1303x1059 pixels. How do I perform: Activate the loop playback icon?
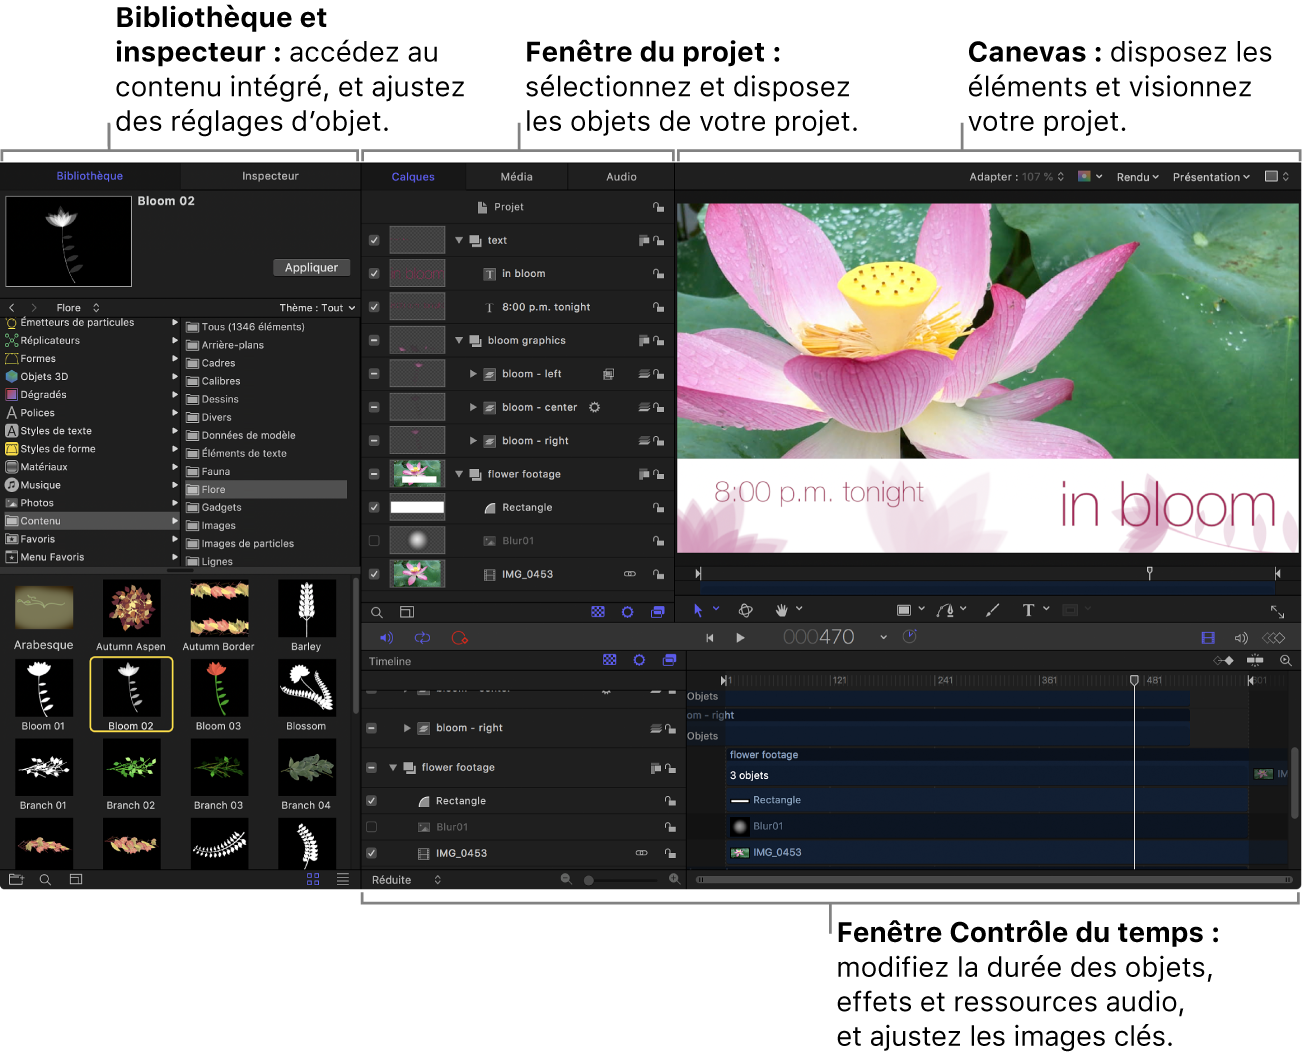pyautogui.click(x=422, y=638)
